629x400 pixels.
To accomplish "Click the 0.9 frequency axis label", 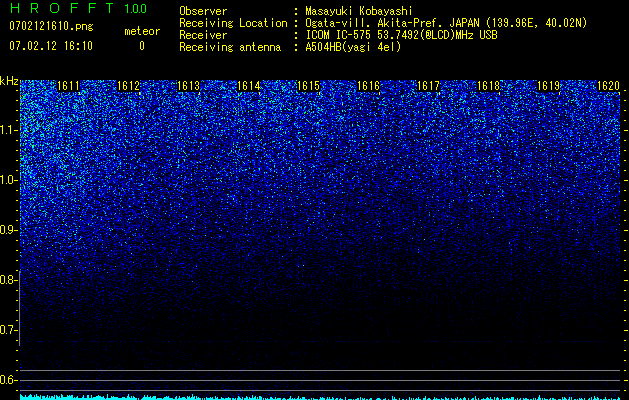I will coord(8,230).
